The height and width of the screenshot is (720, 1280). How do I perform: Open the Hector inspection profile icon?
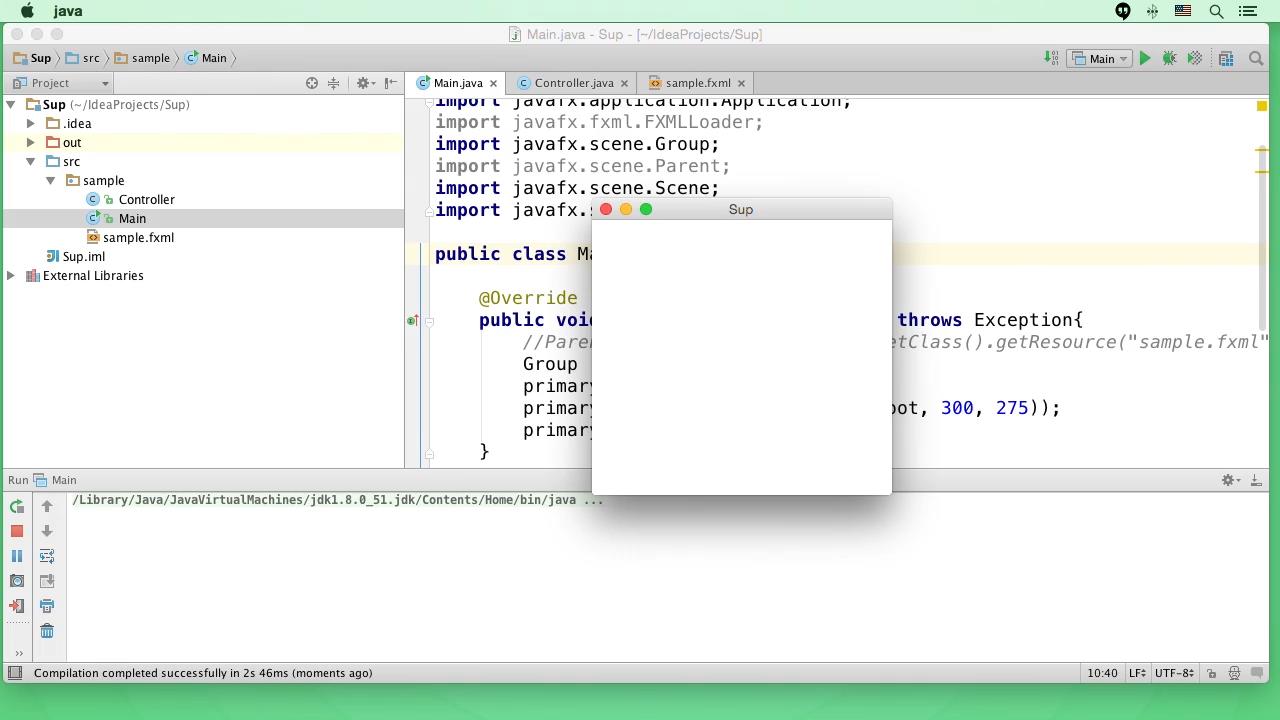coord(1234,673)
